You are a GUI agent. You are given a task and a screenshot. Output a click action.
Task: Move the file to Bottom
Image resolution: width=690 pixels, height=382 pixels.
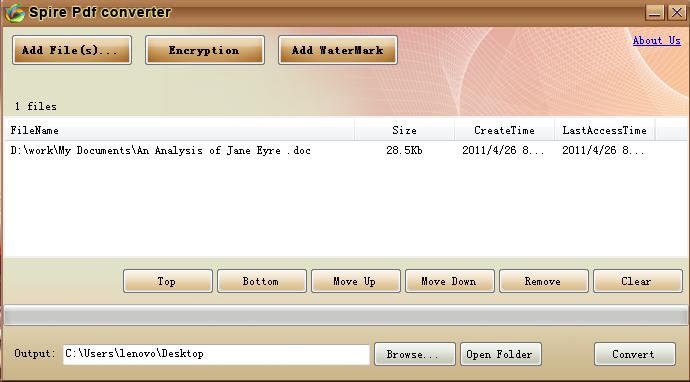coord(262,281)
